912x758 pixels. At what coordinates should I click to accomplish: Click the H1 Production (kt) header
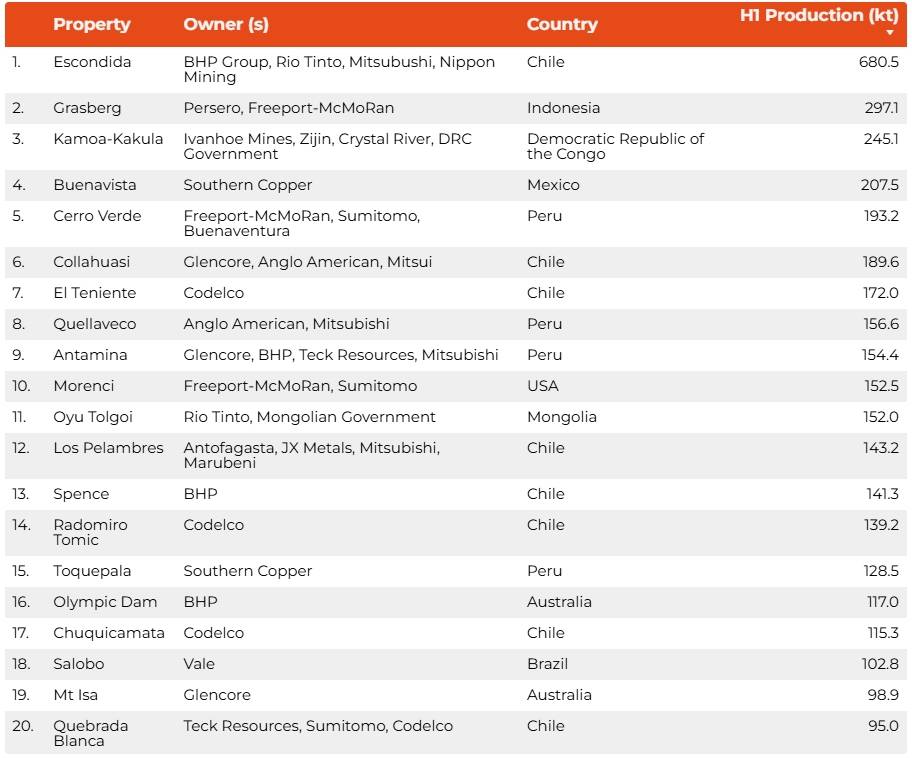tap(818, 16)
